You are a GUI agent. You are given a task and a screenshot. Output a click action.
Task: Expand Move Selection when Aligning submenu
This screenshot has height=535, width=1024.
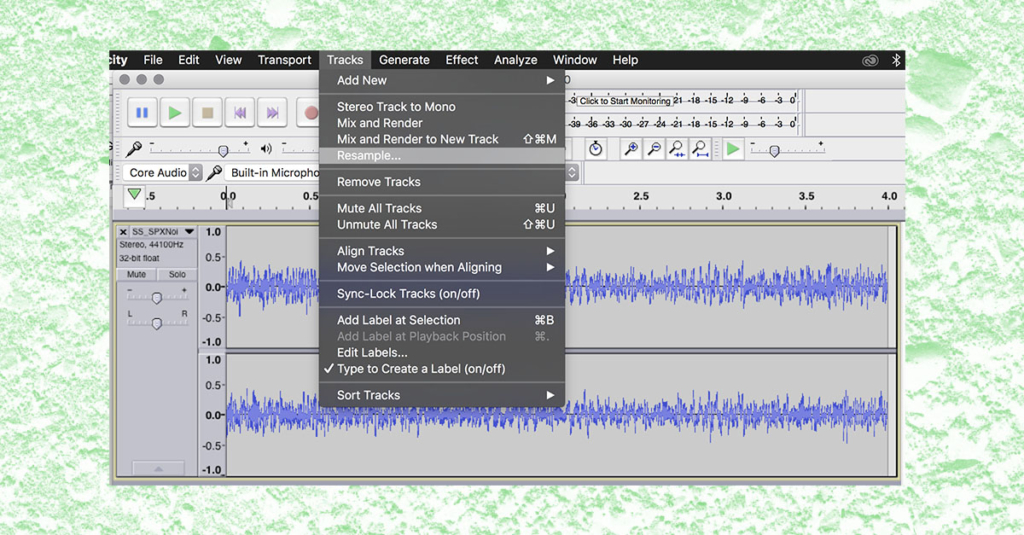tap(442, 267)
